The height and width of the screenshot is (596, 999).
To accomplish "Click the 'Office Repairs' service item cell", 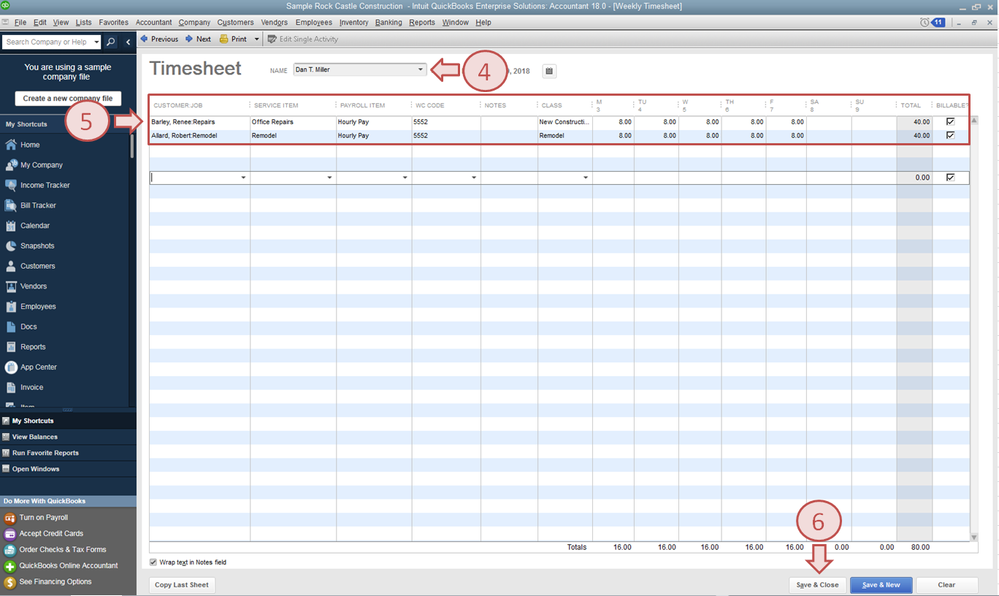I will 293,122.
